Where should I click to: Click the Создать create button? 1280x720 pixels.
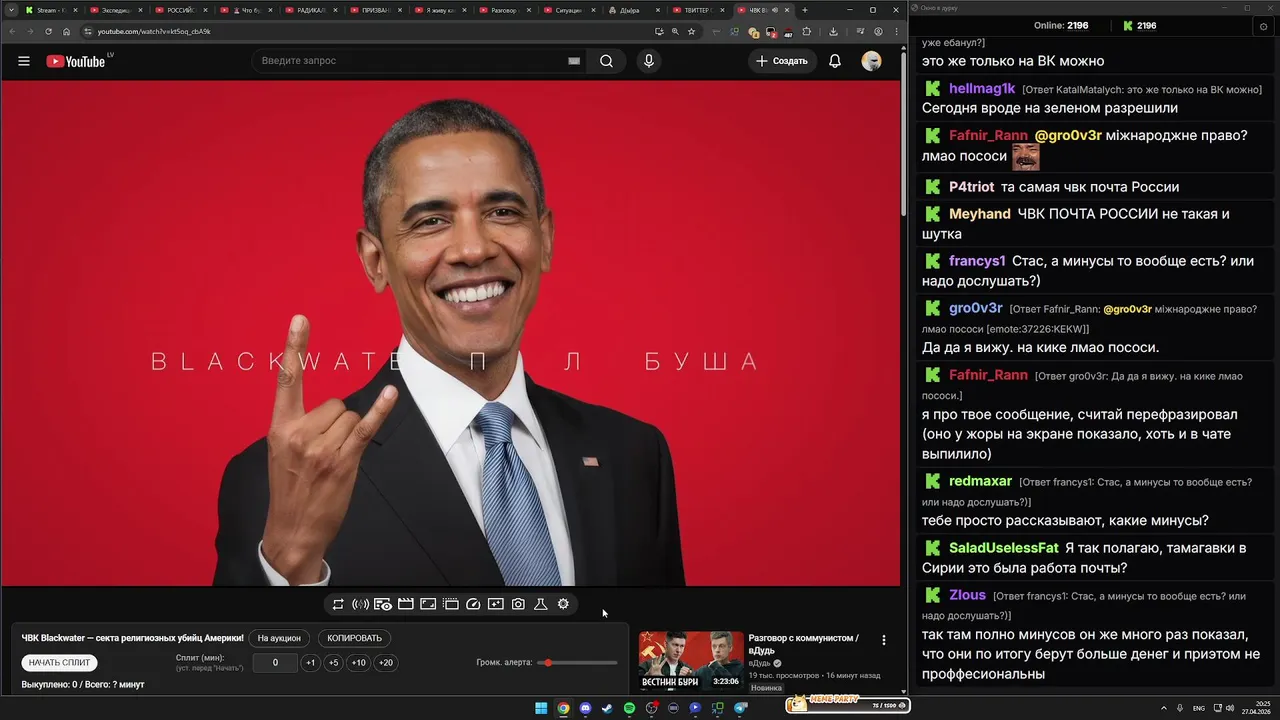click(782, 61)
